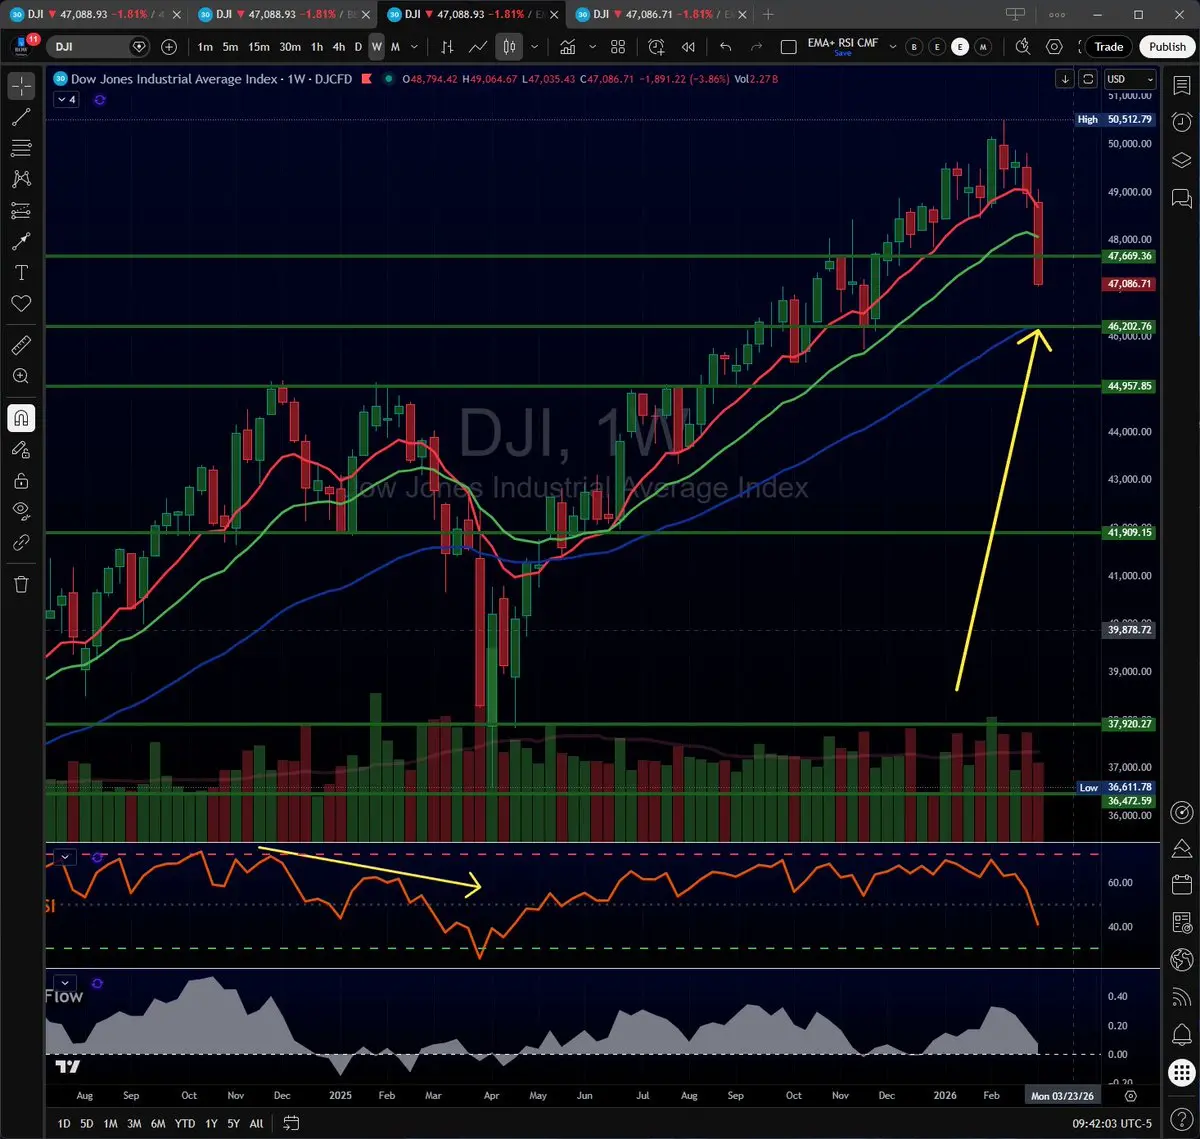Collapse the indicator legend showing 4
This screenshot has width=1200, height=1139.
coord(67,100)
